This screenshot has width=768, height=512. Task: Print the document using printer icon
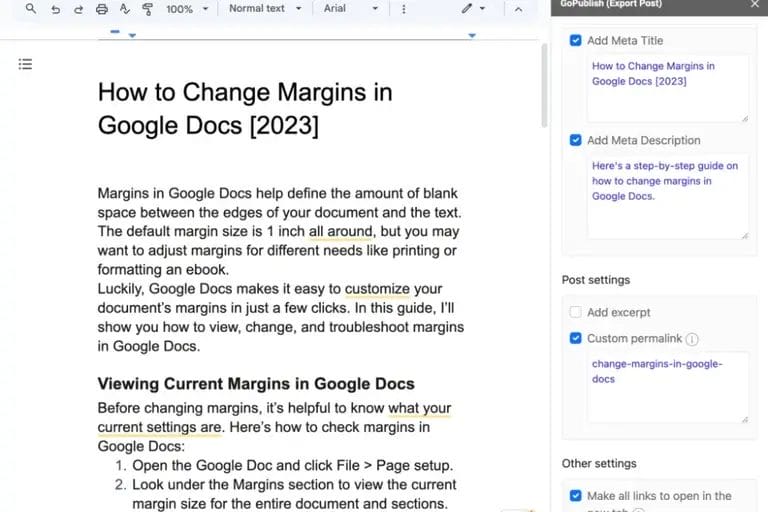102,9
